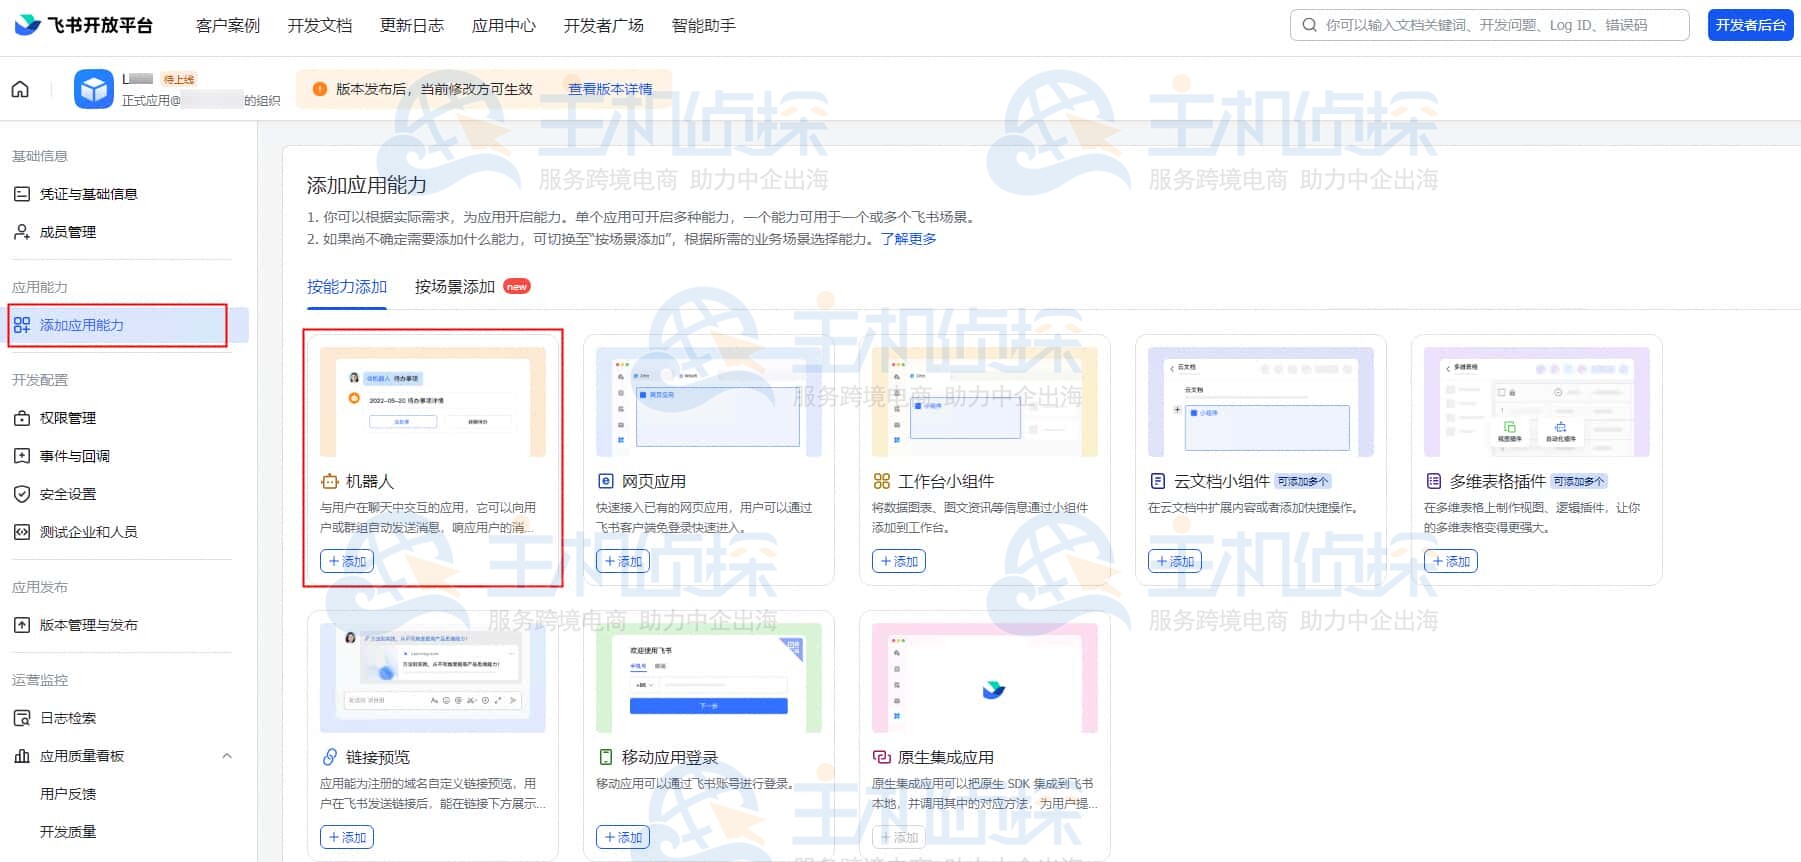Select the 按能力添加 tab
Viewport: 1801px width, 862px height.
click(x=346, y=287)
